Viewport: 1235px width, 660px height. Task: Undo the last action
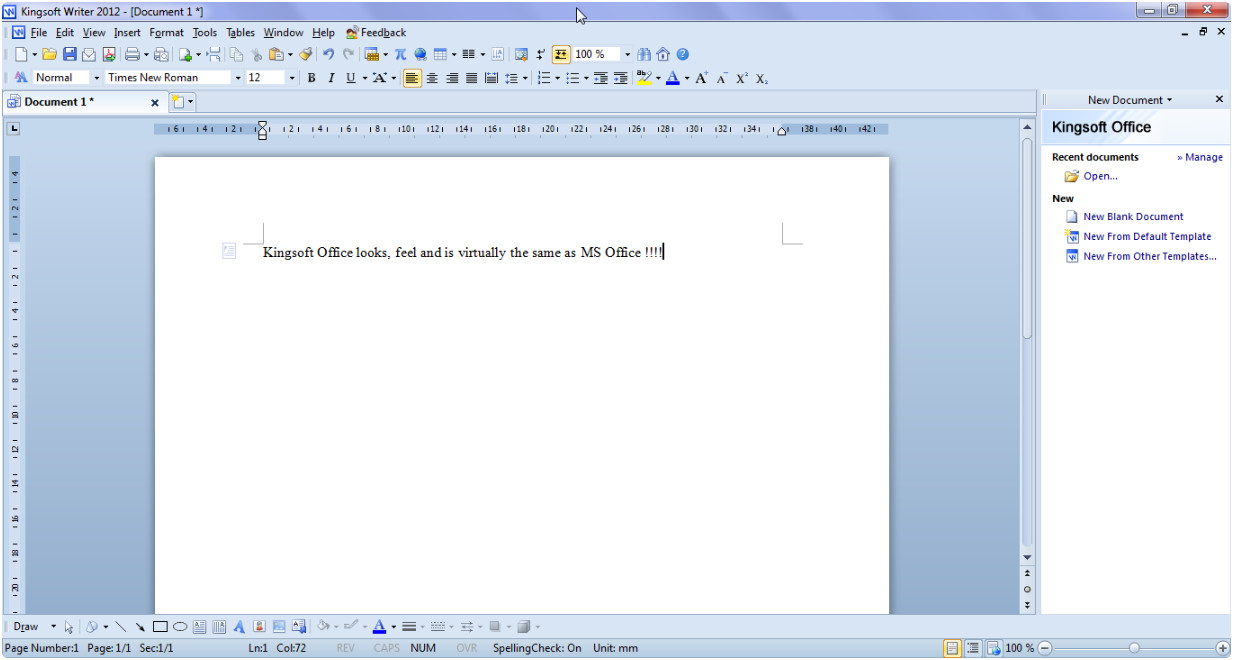(328, 54)
